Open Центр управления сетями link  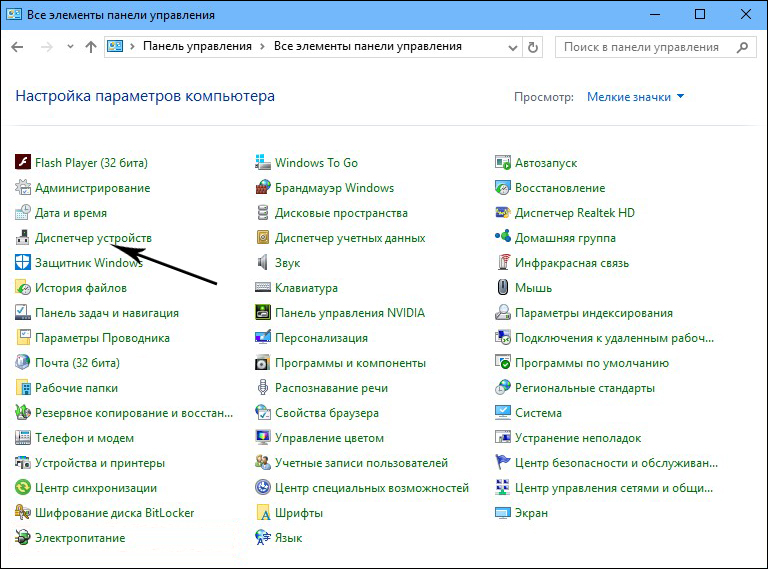tap(614, 488)
